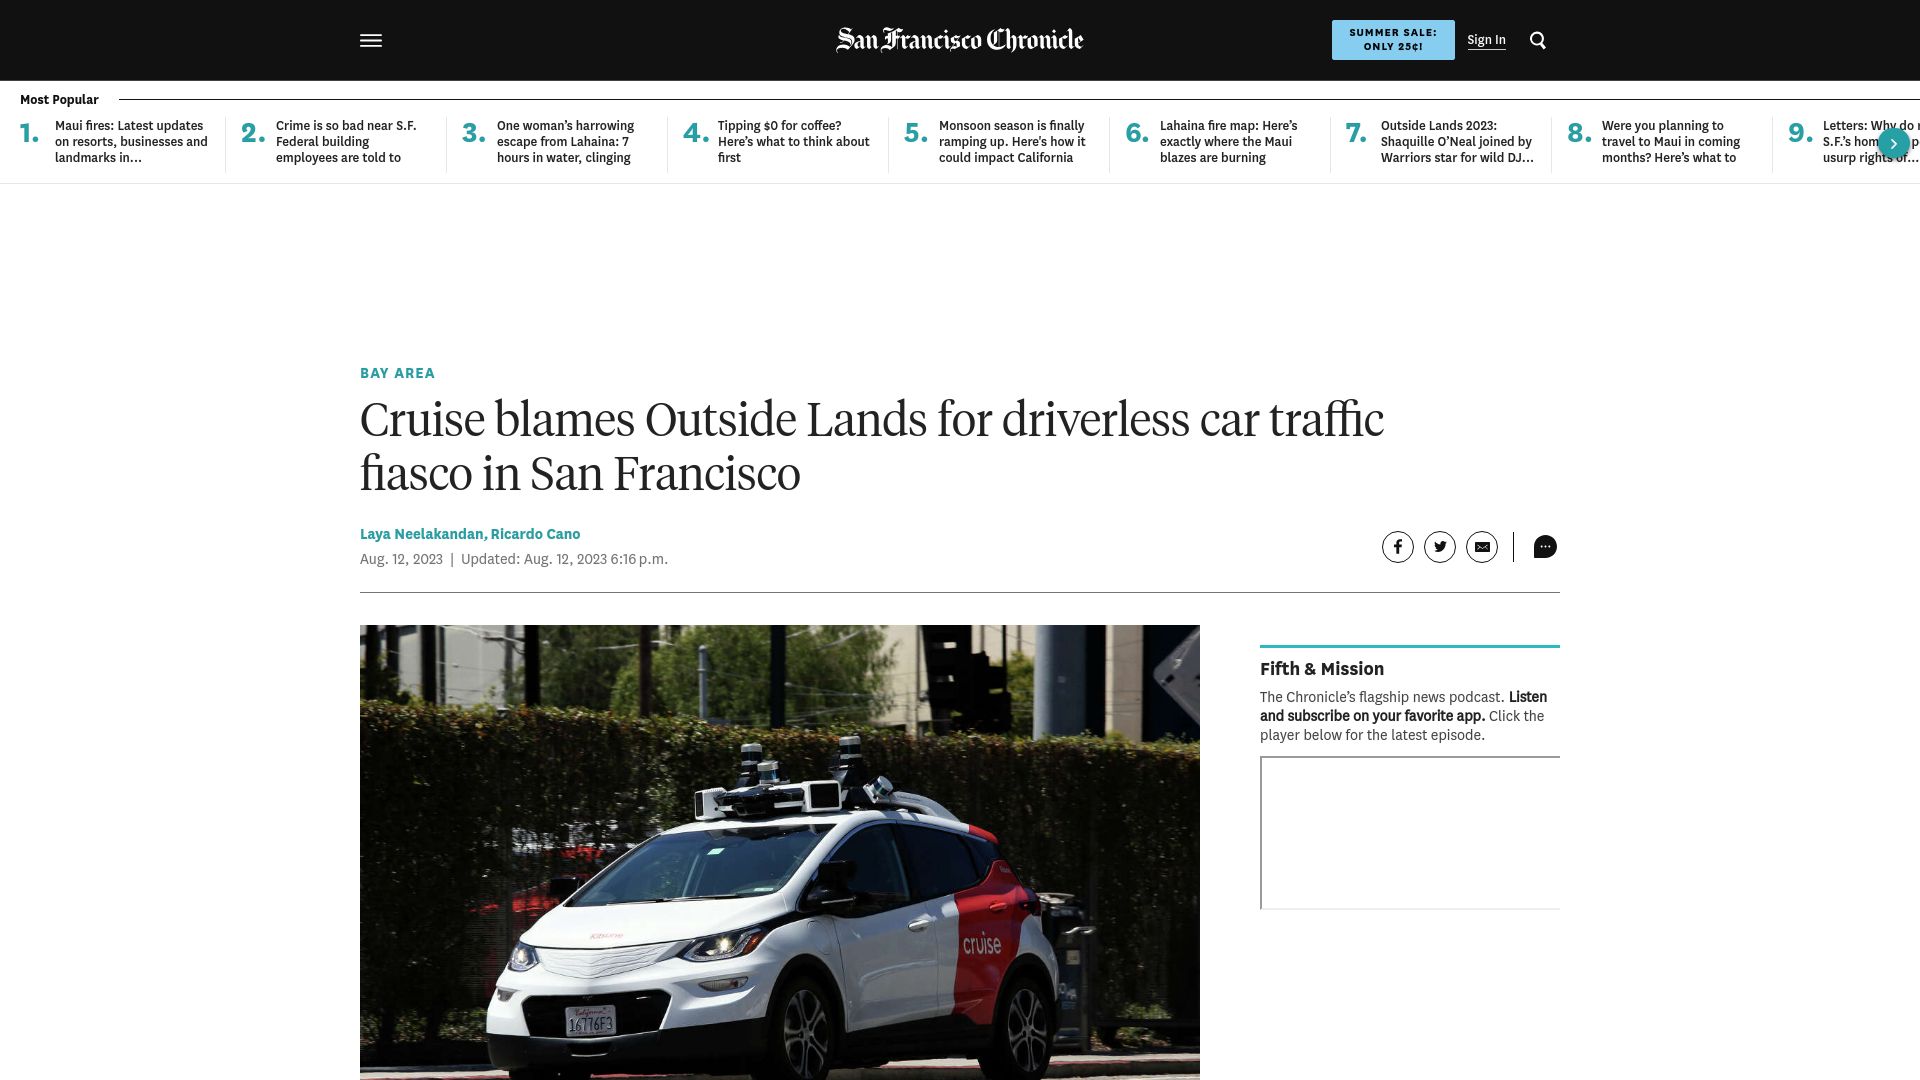The height and width of the screenshot is (1080, 1920).
Task: Open Outside Lands Shaquille O'Neal story
Action: coord(1457,142)
